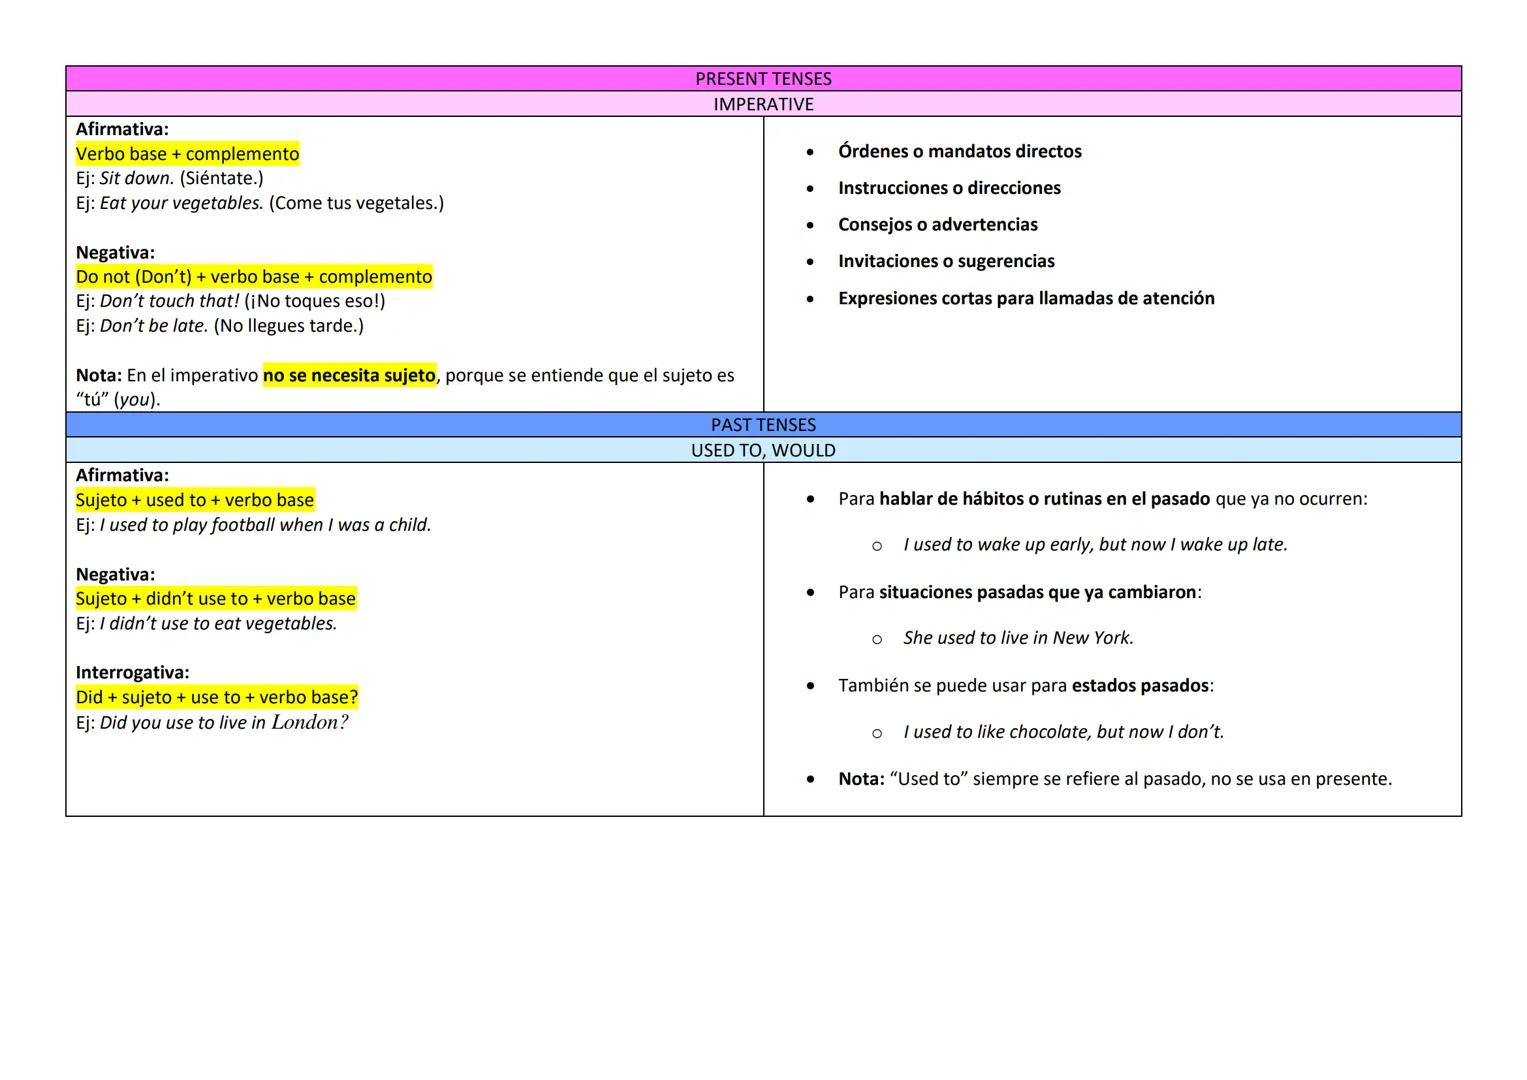Click the Consejos o advertencias bullet
Image resolution: width=1527 pixels, height=1080 pixels.
pos(937,224)
